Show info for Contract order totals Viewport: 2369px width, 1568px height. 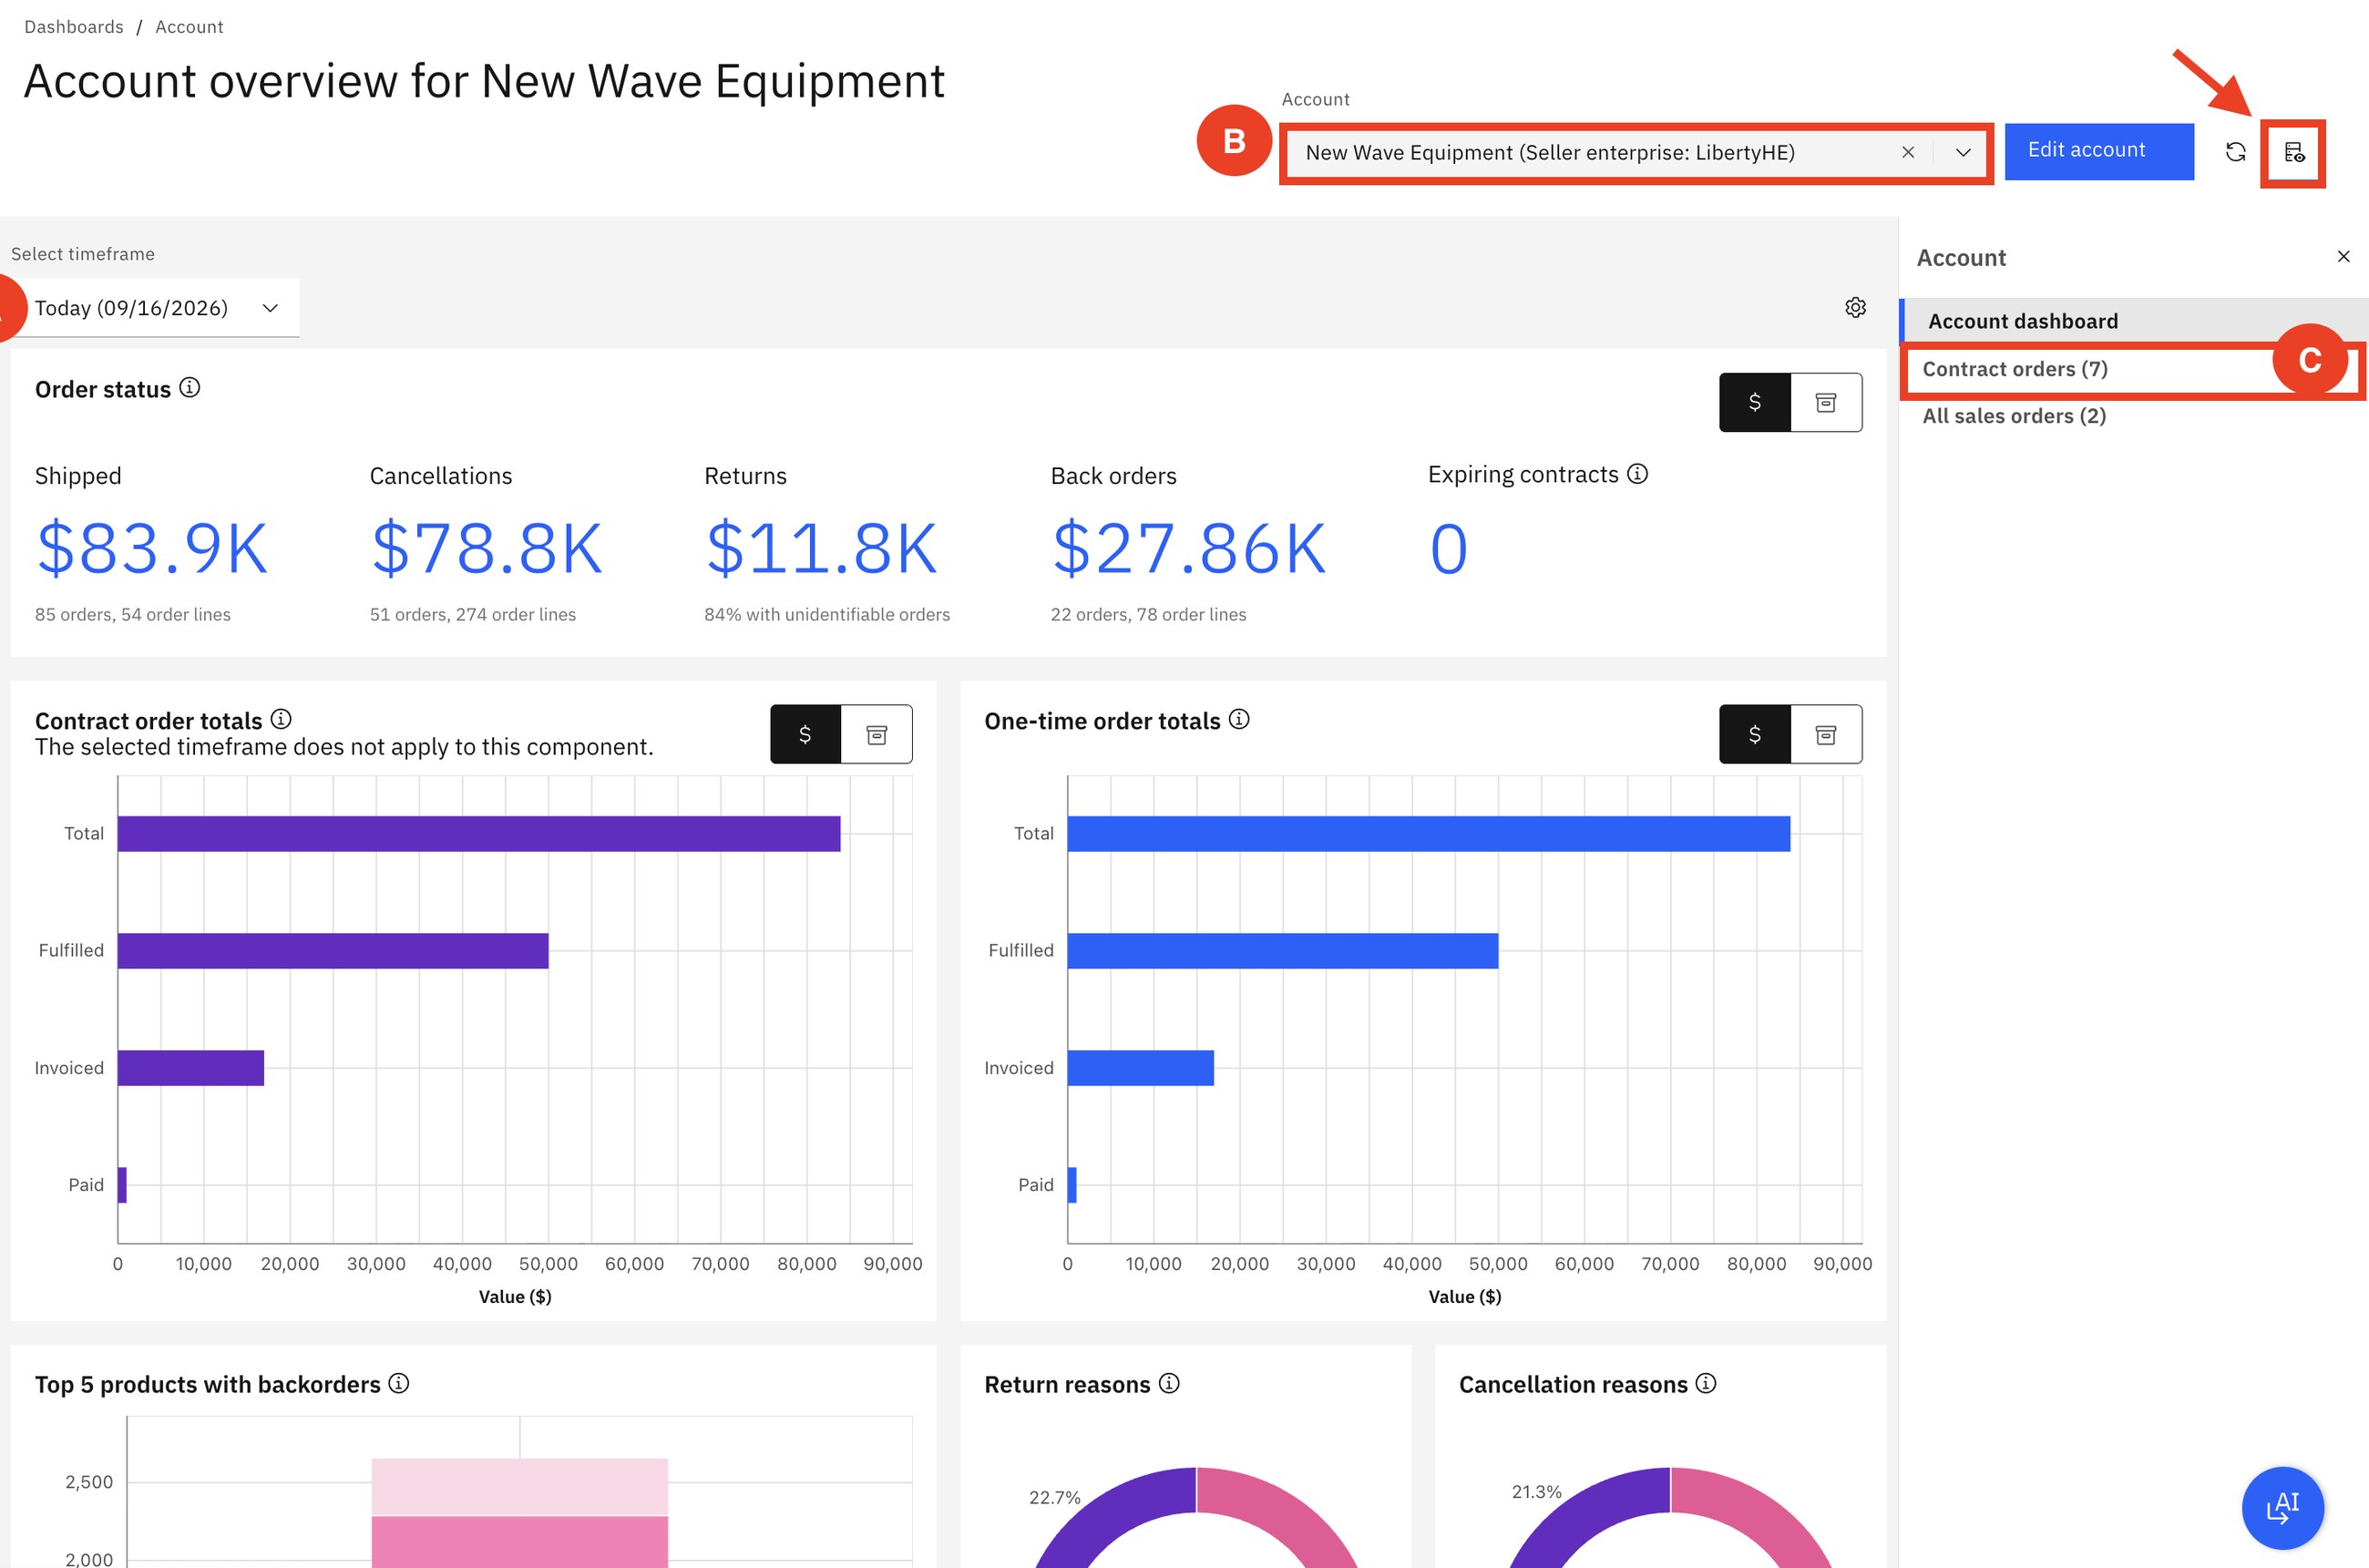281,719
